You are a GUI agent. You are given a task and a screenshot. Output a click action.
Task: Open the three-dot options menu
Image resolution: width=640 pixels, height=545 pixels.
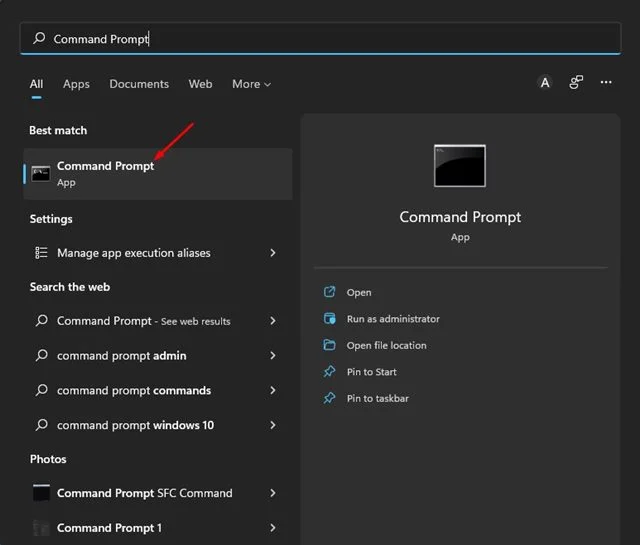(606, 82)
